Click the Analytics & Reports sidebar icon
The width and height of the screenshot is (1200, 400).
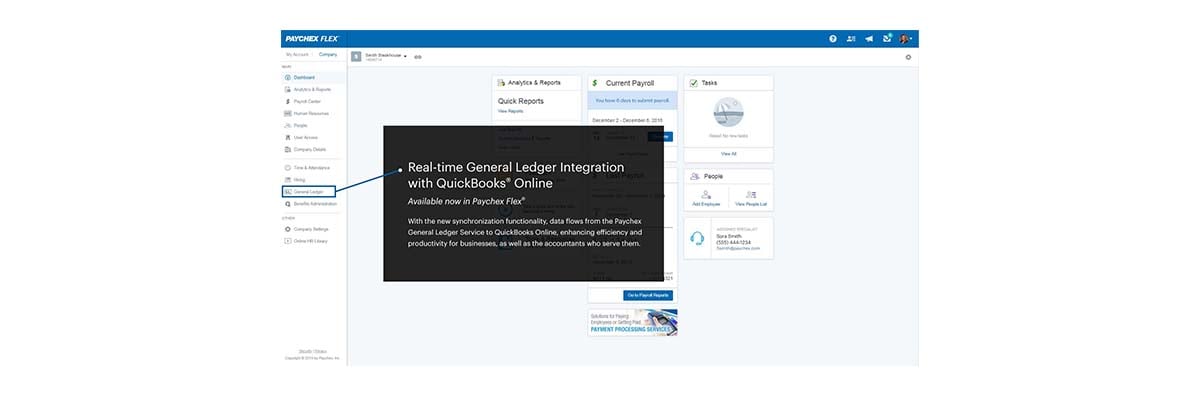click(288, 89)
